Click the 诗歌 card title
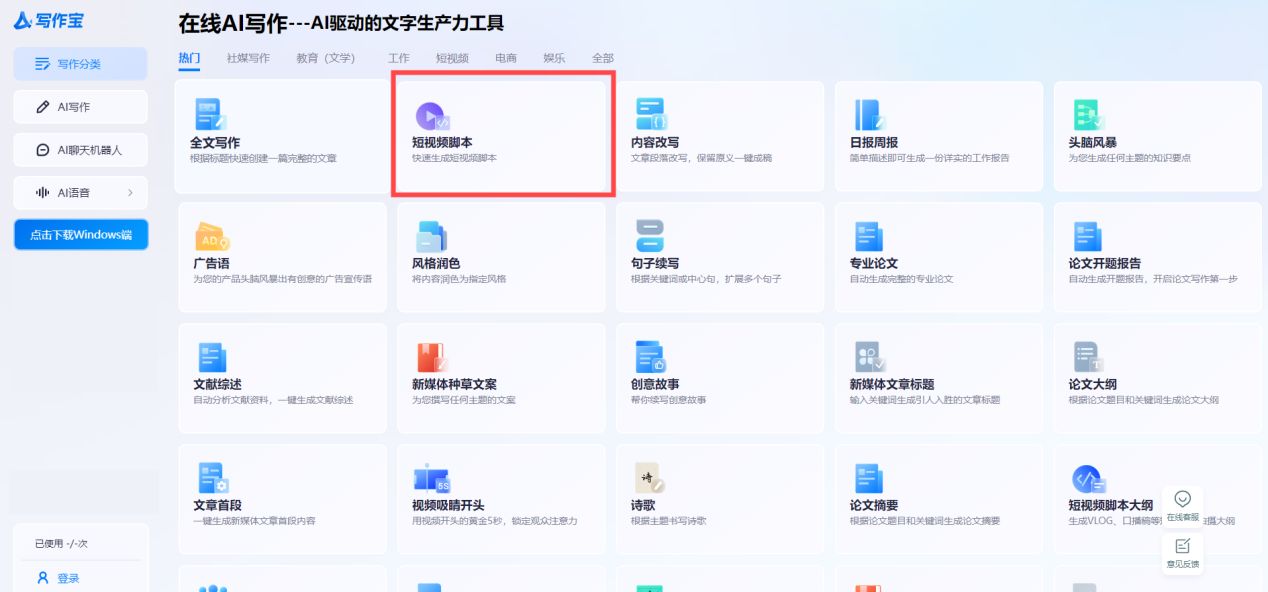Image resolution: width=1268 pixels, height=592 pixels. coord(643,506)
